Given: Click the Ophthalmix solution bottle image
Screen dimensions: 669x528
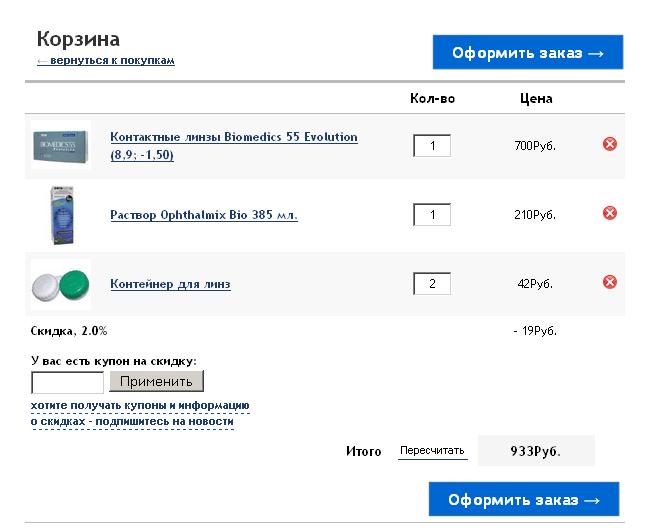Looking at the screenshot, I should (x=60, y=213).
